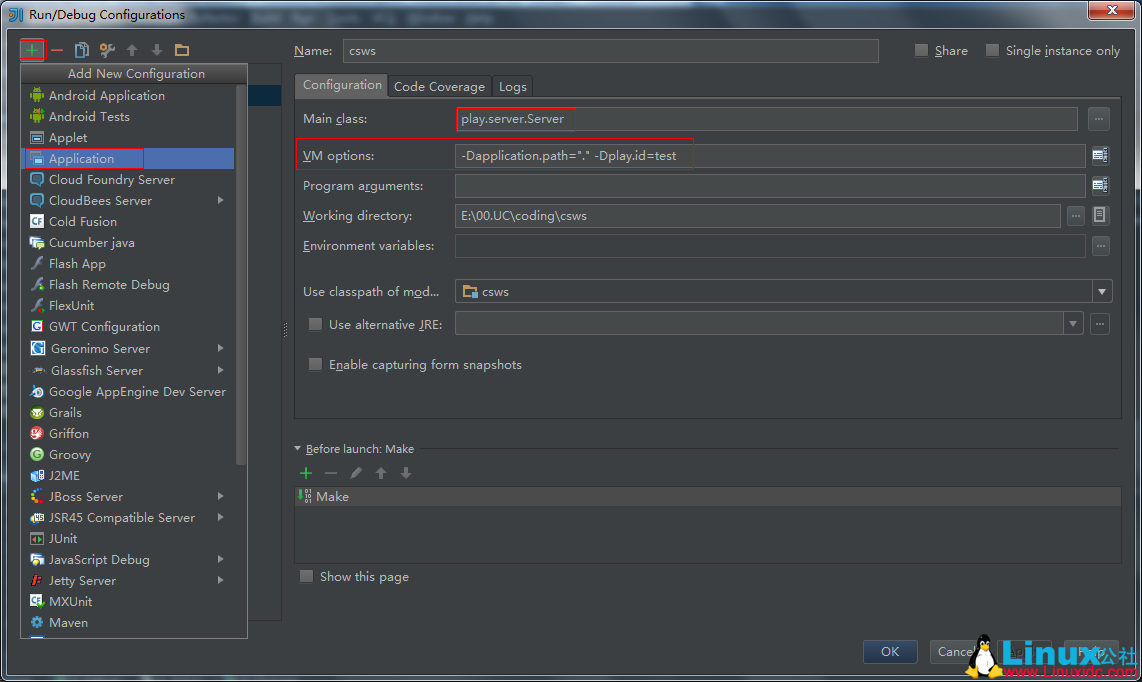1142x682 pixels.
Task: Click the Program arguments input field
Action: coord(769,186)
